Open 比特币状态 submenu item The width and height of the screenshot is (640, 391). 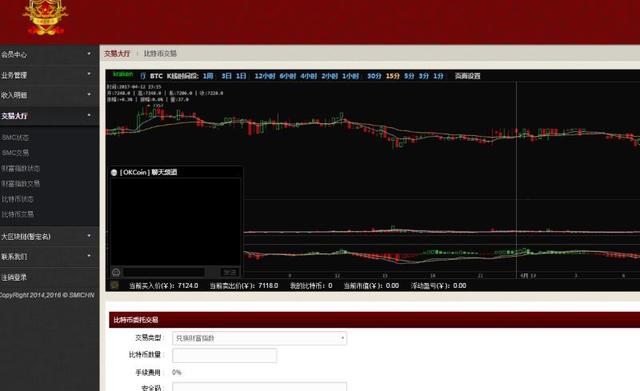tap(18, 199)
